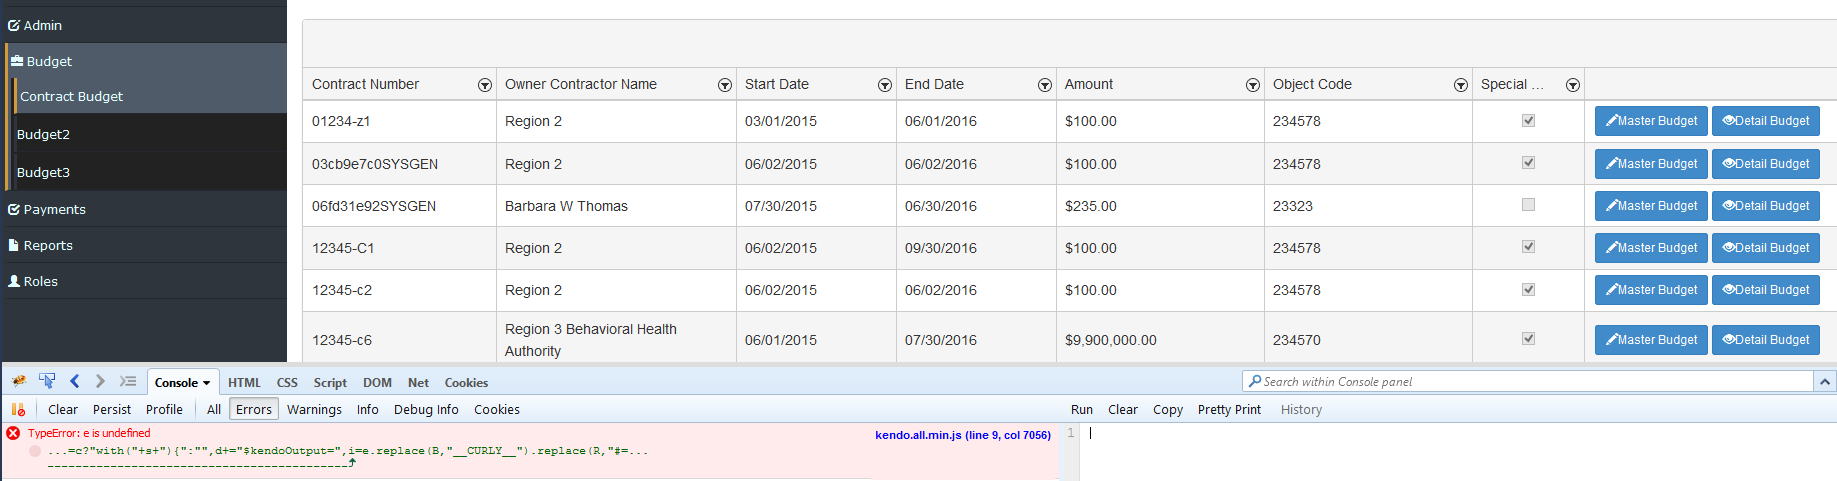Click Master Budget for contract 12345-c2
Screen dimensions: 1837x481
[x=1651, y=290]
